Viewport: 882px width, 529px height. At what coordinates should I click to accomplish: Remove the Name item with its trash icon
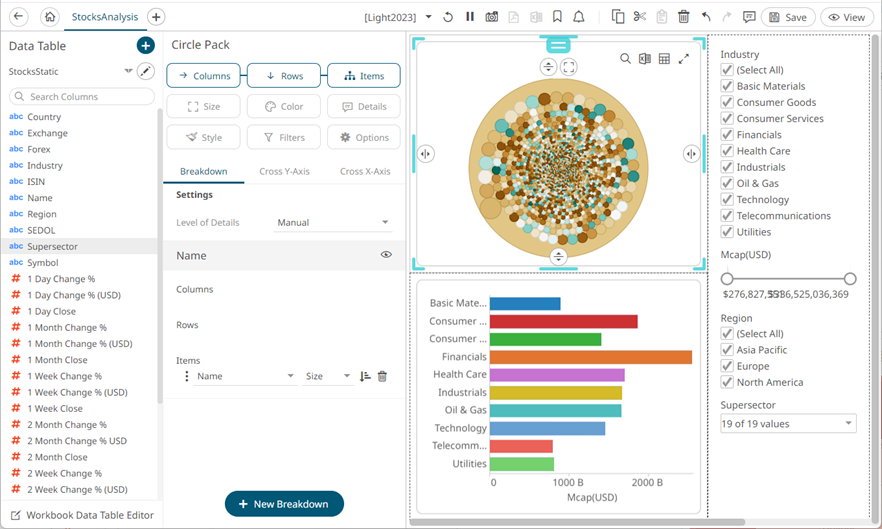(x=382, y=376)
